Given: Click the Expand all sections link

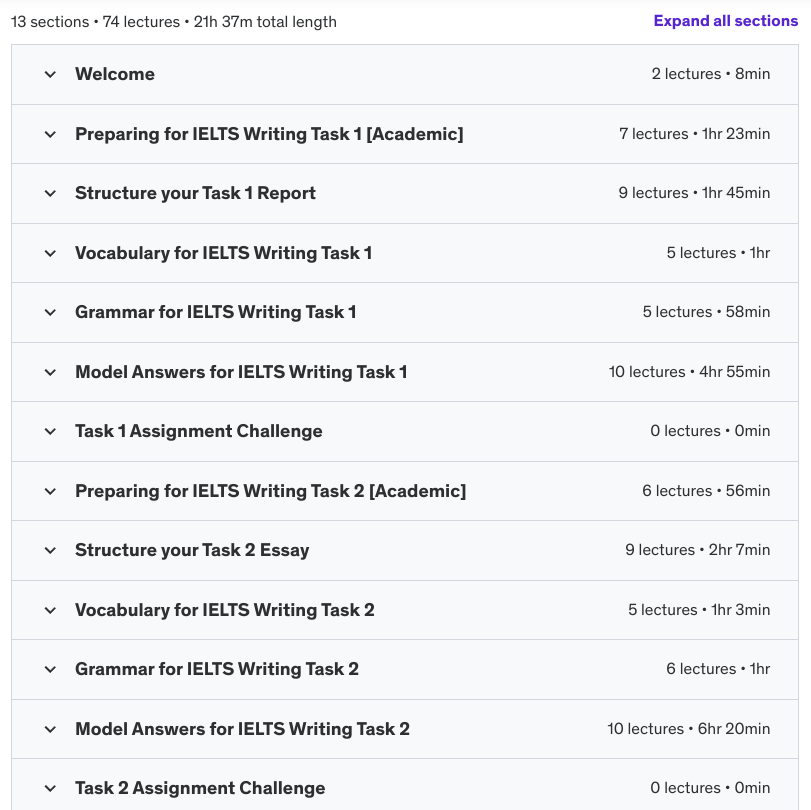Looking at the screenshot, I should pos(725,21).
